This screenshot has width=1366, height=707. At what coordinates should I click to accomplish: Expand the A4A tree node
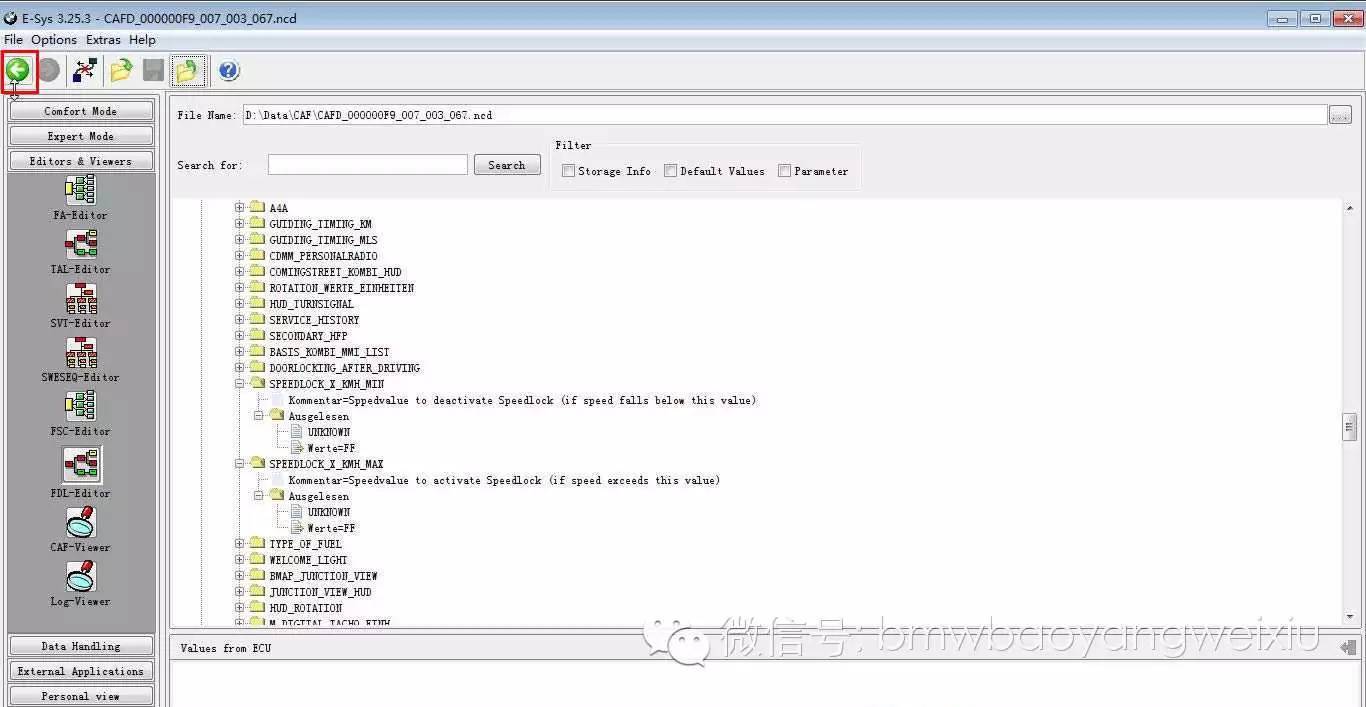(x=240, y=208)
